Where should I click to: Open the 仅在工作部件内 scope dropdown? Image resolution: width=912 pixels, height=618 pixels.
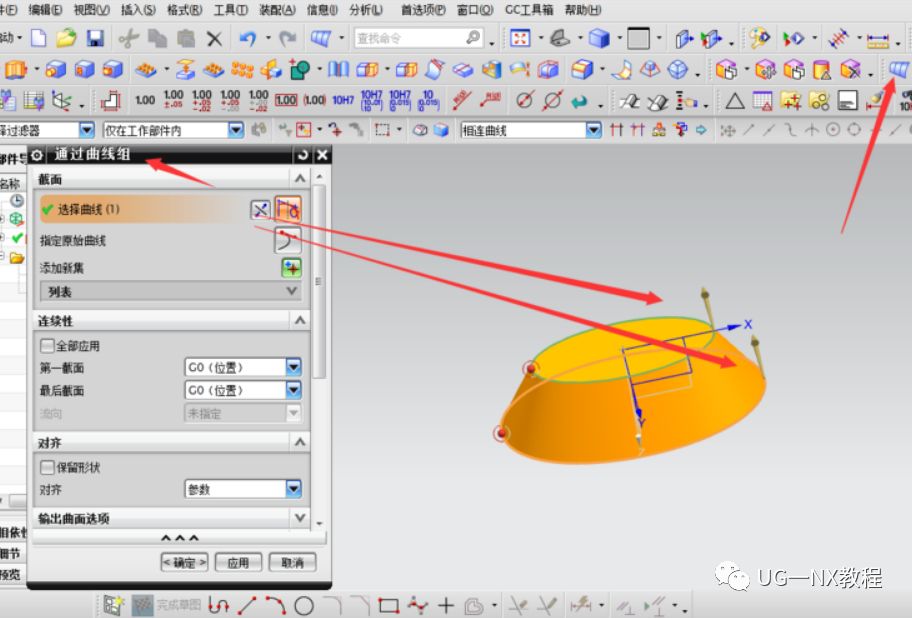click(x=236, y=130)
